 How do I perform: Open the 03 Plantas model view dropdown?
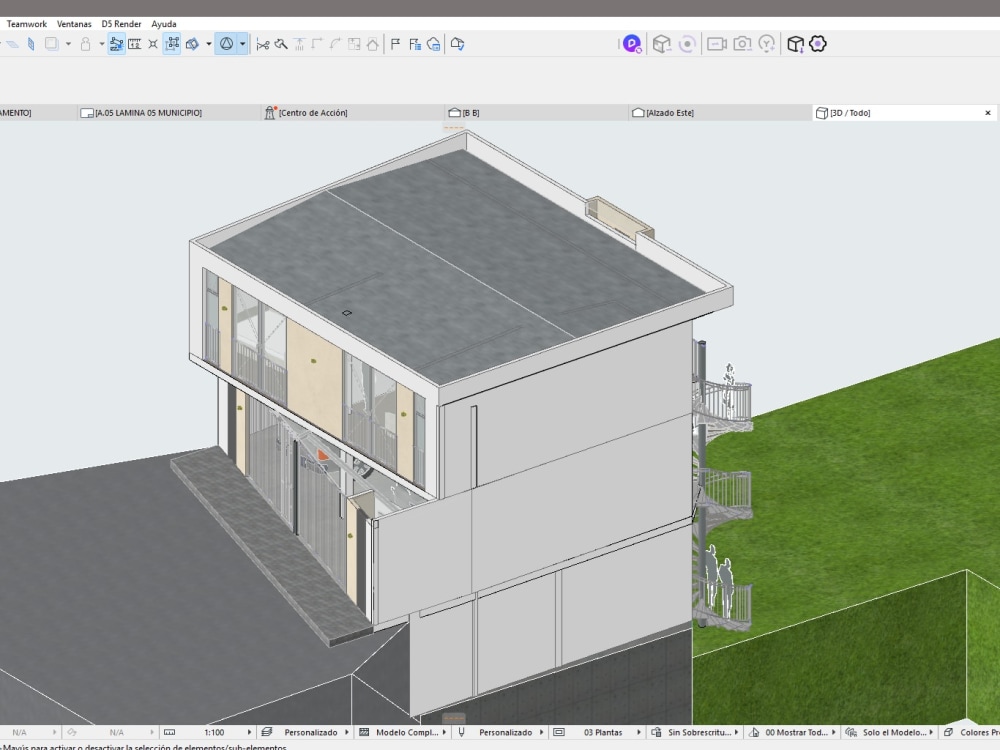[x=598, y=732]
